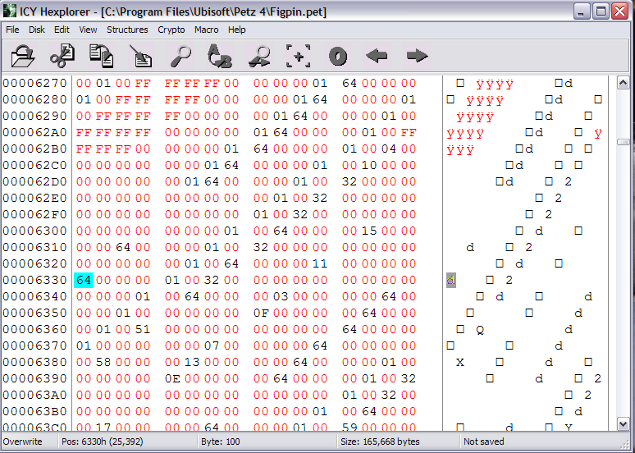Screen dimensions: 635x453
Task: Open the Macro menu
Action: click(206, 30)
